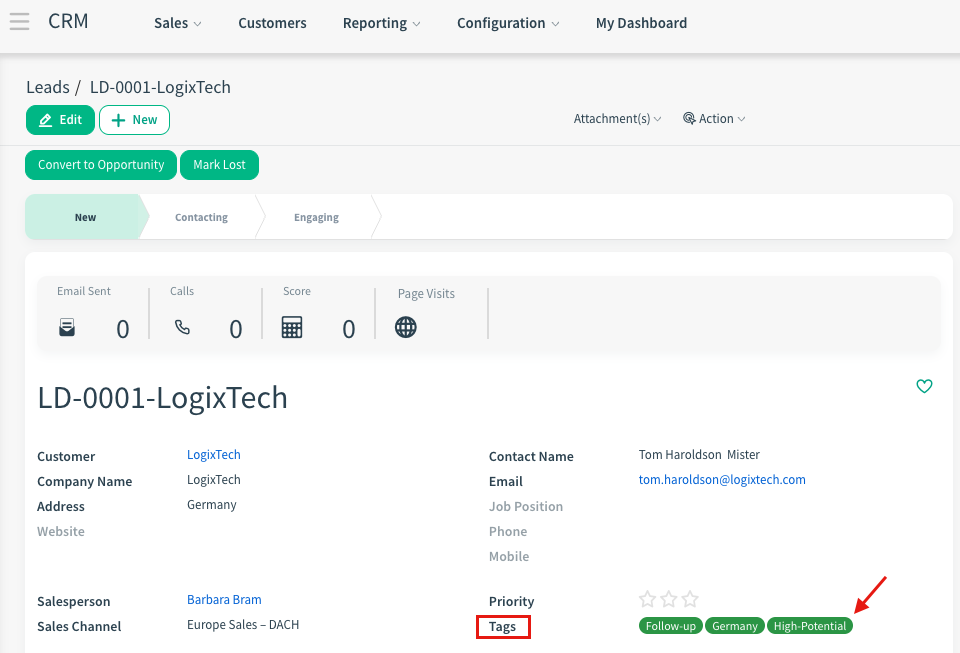Go to the Customers menu

(x=272, y=23)
